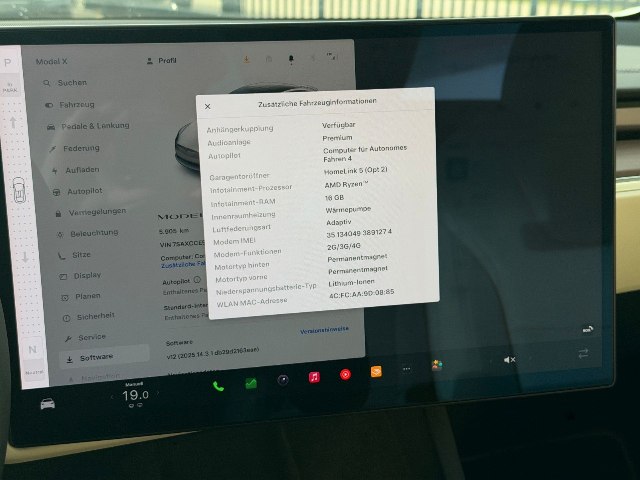
Task: Open the Planen settings
Action: click(82, 296)
